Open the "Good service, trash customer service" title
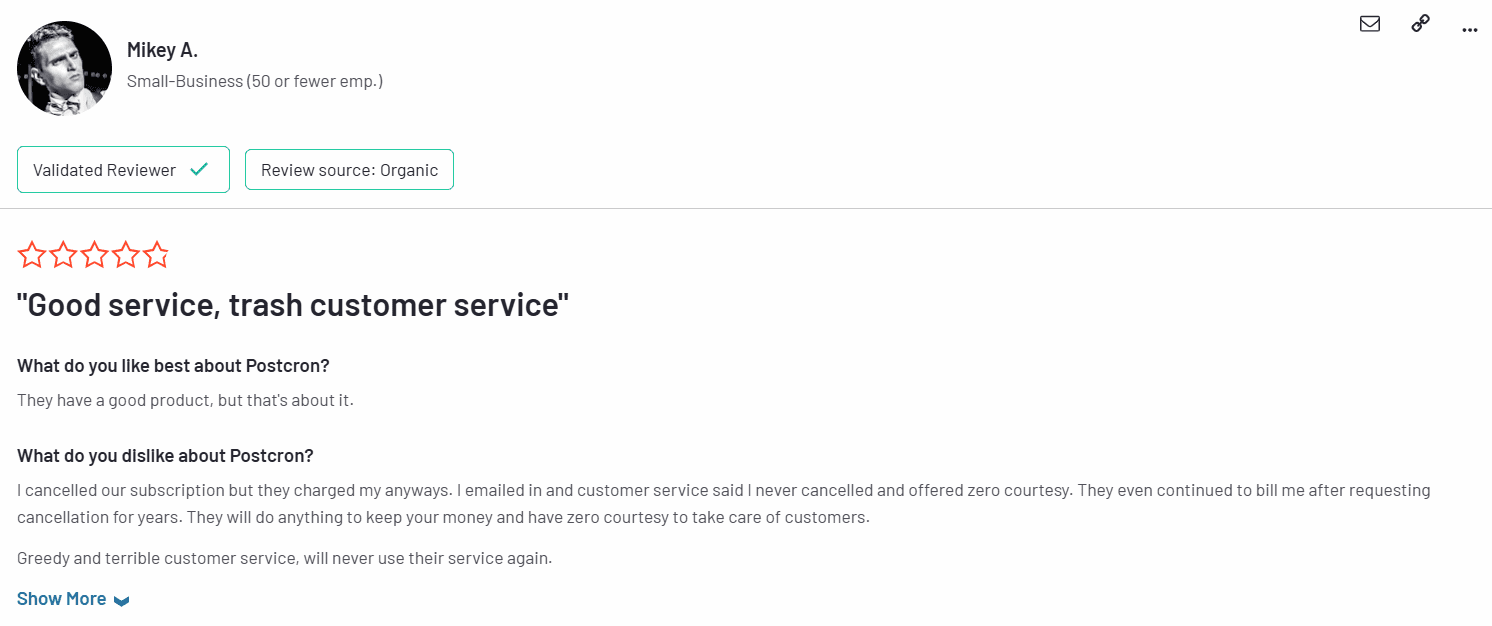The width and height of the screenshot is (1492, 626). click(x=293, y=305)
